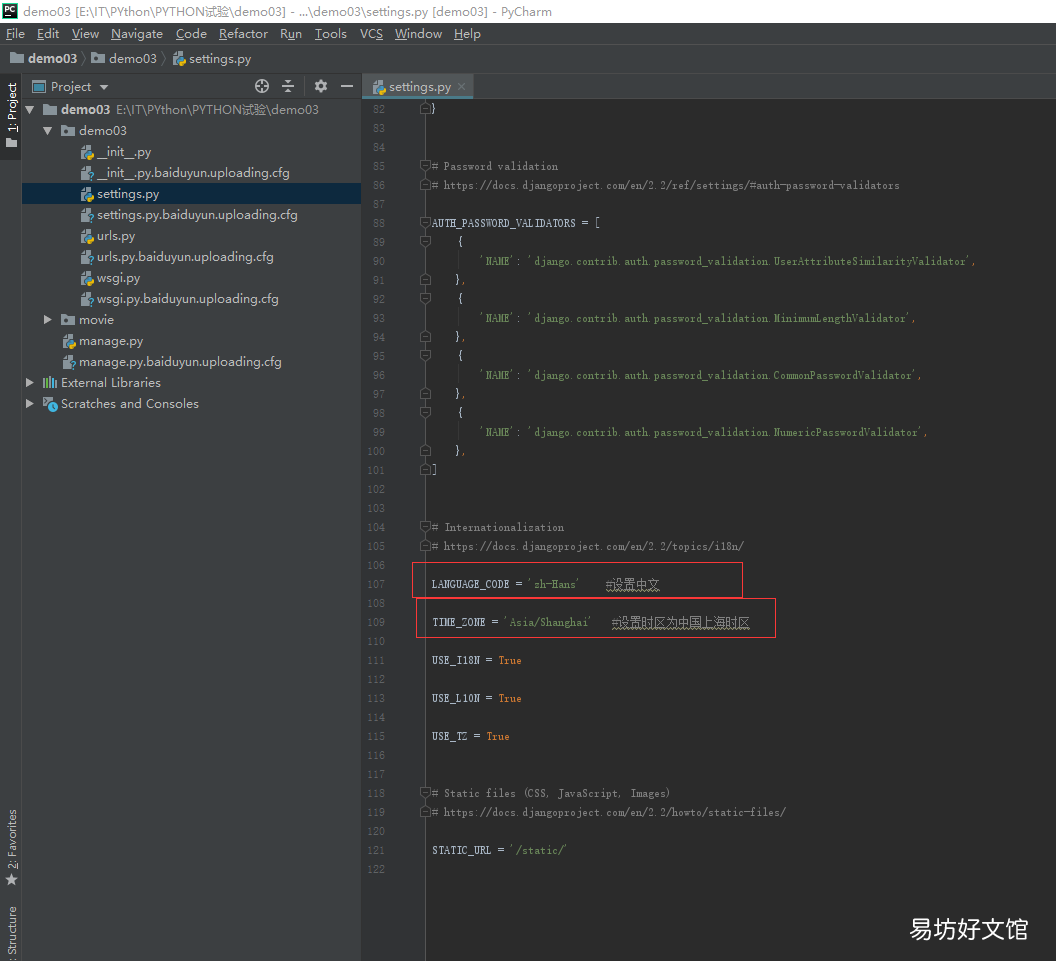The image size is (1056, 961).
Task: Open the Edit menu
Action: (x=48, y=34)
